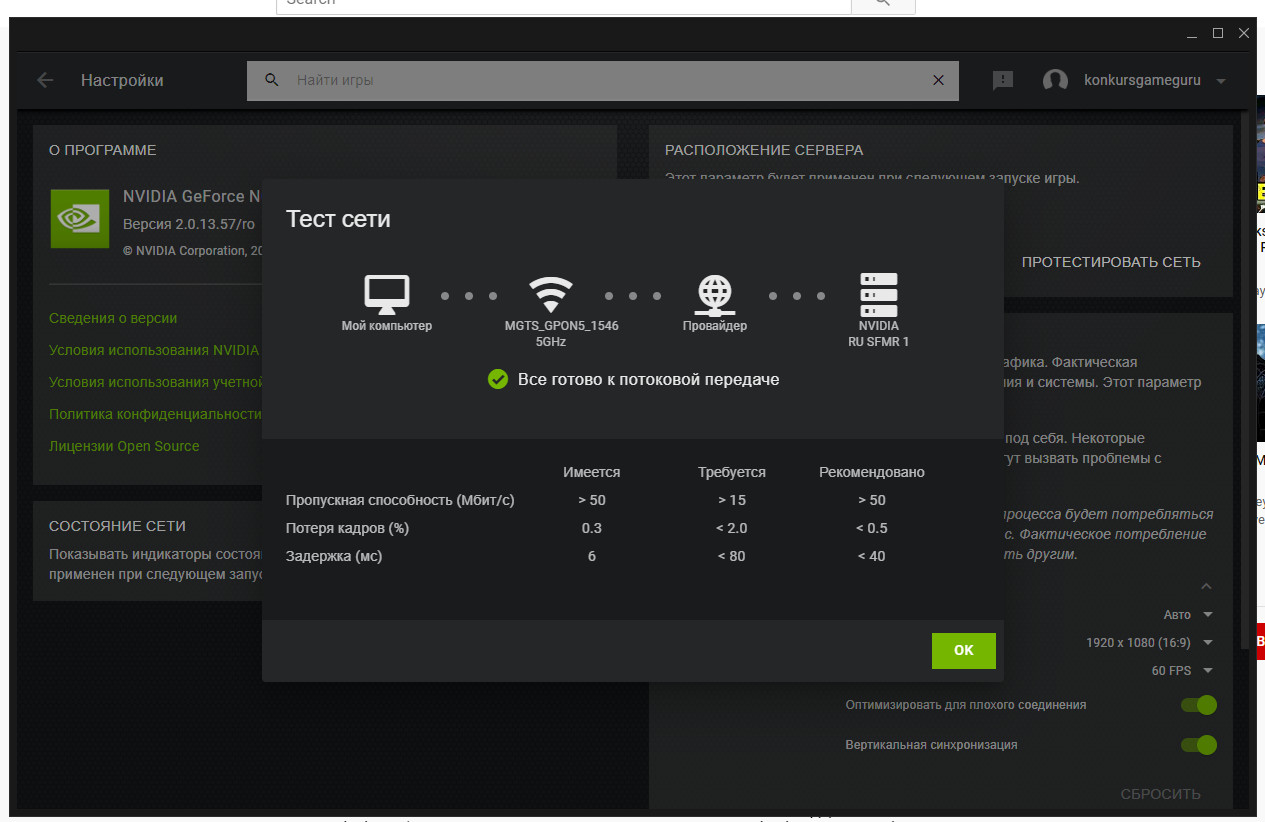
Task: Click the konkursgameguru username
Action: click(x=1142, y=80)
